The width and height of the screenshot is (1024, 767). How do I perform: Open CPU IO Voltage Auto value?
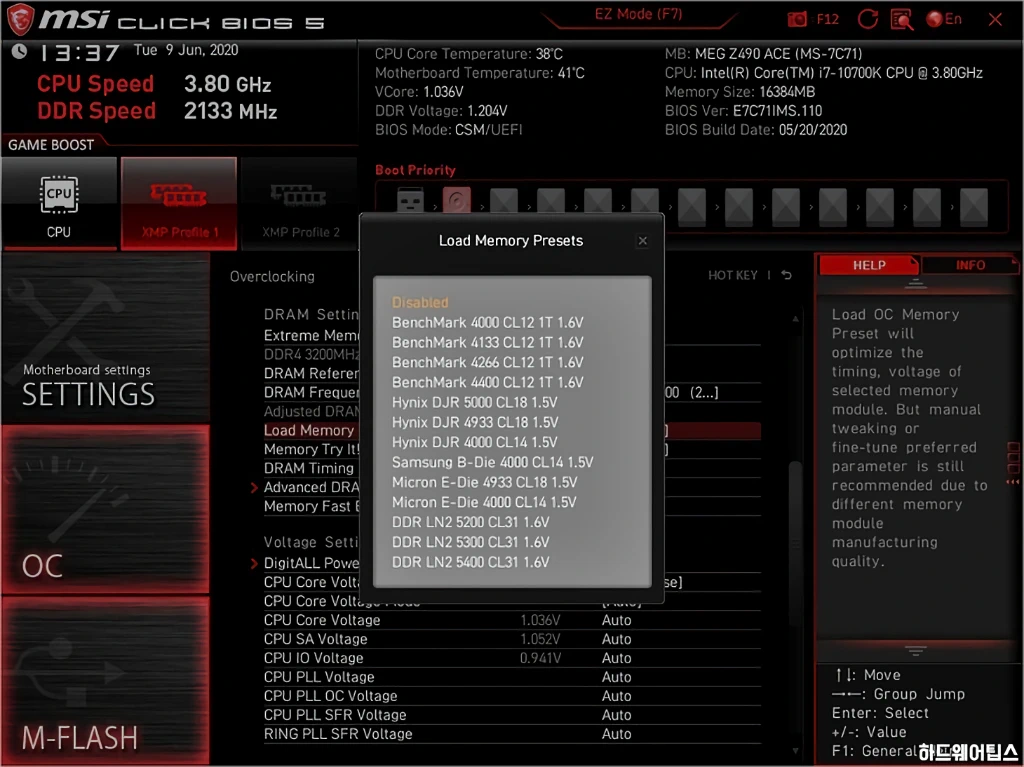pyautogui.click(x=616, y=658)
